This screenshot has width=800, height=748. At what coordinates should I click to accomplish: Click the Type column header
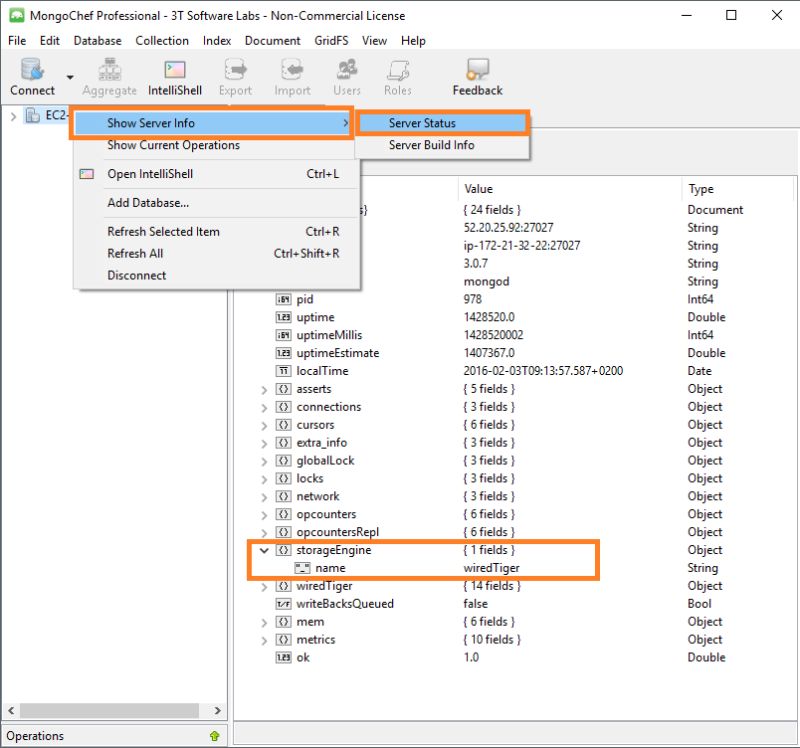[737, 189]
